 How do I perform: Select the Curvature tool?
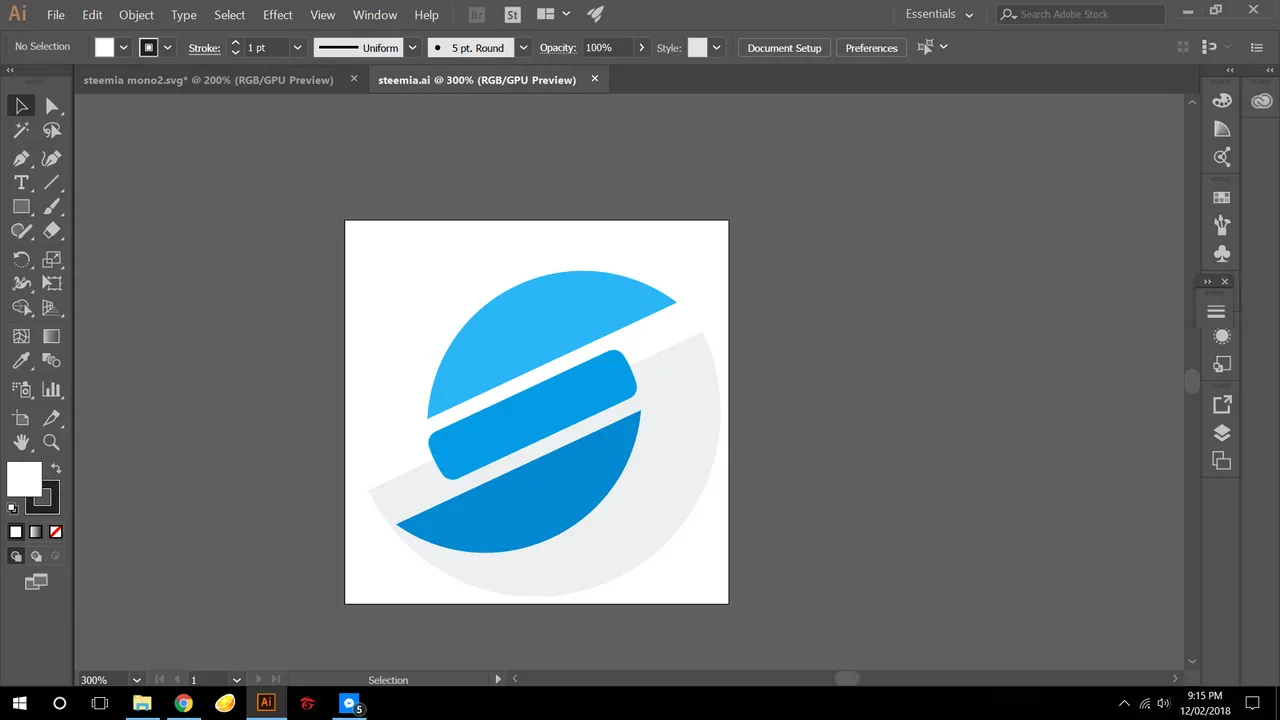(x=52, y=158)
